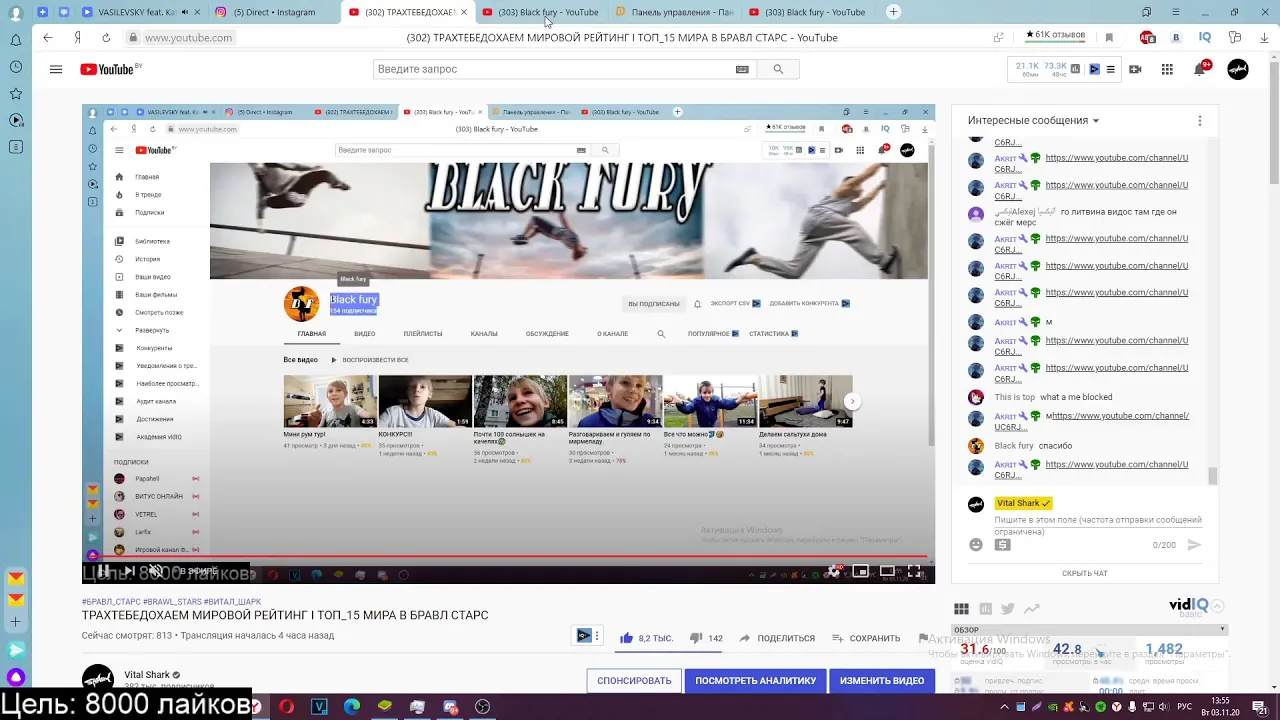Dislike the video with thumbs down

(x=696, y=638)
